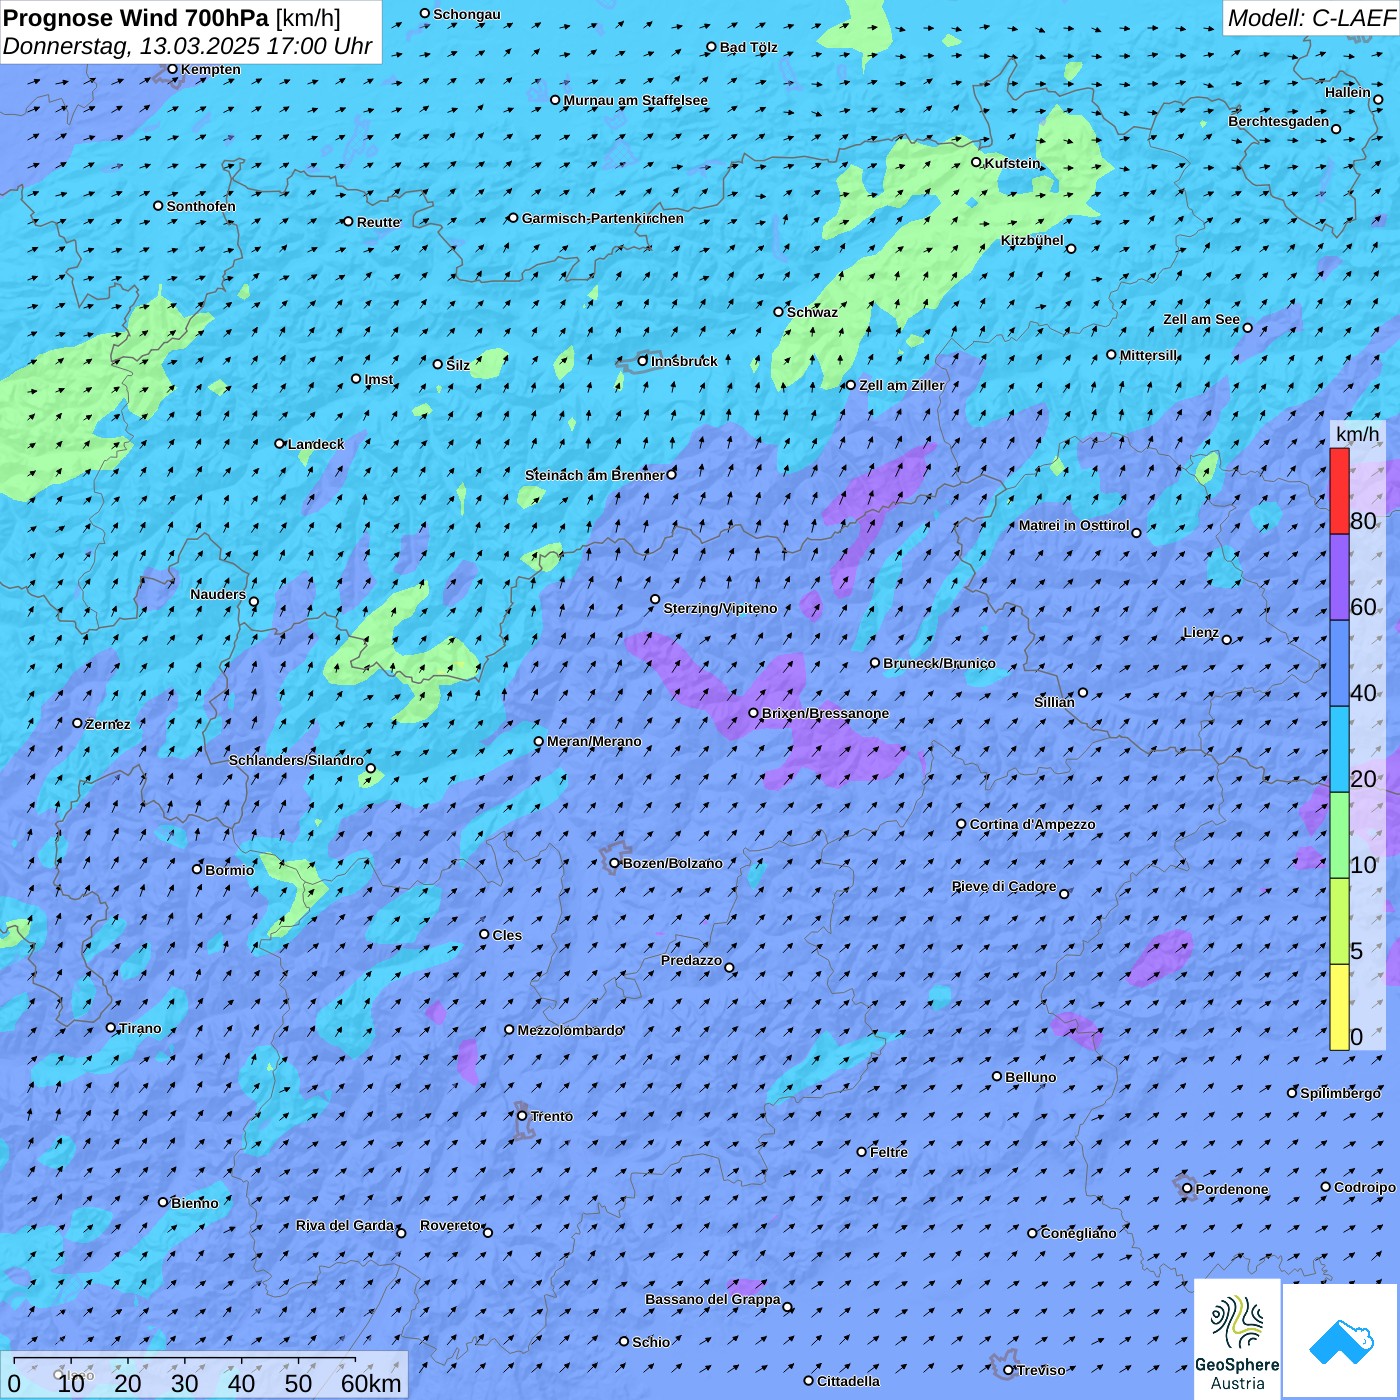Click the 'Bassano del Grappa' label
Screen dimensions: 1400x1400
point(713,1299)
